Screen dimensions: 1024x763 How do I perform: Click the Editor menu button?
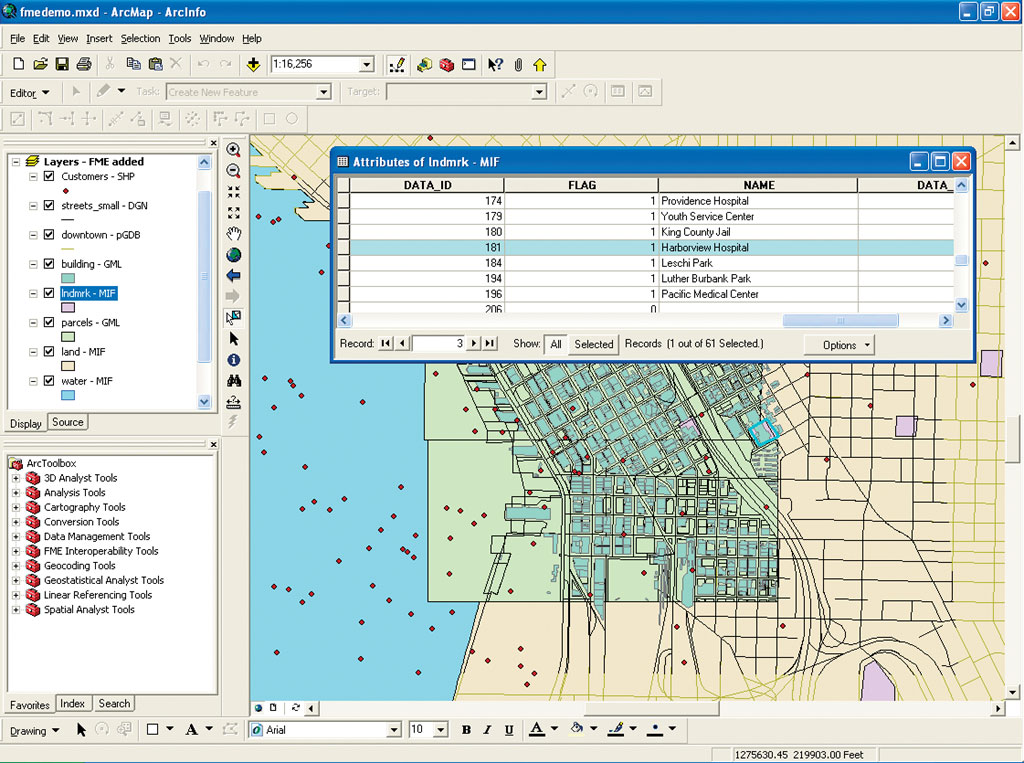click(x=30, y=93)
